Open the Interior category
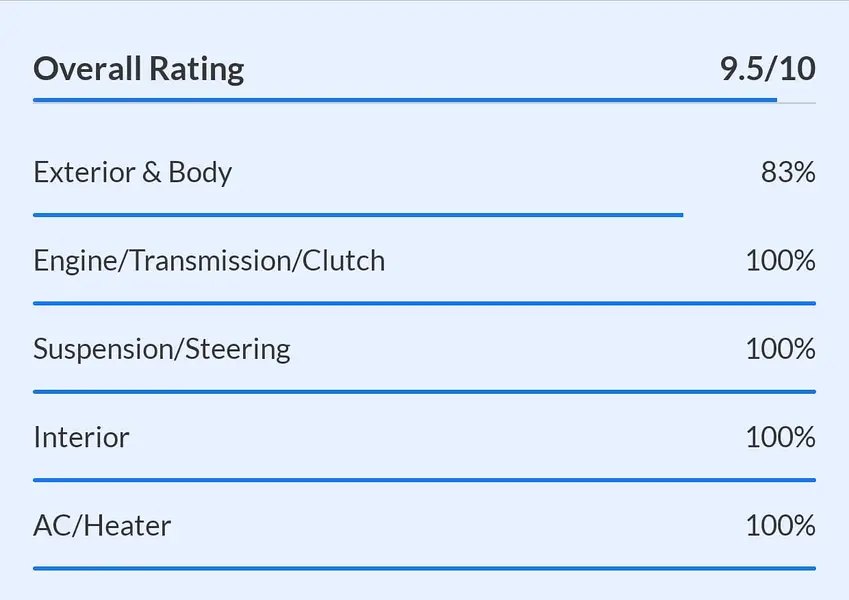This screenshot has height=600, width=849. [x=81, y=437]
